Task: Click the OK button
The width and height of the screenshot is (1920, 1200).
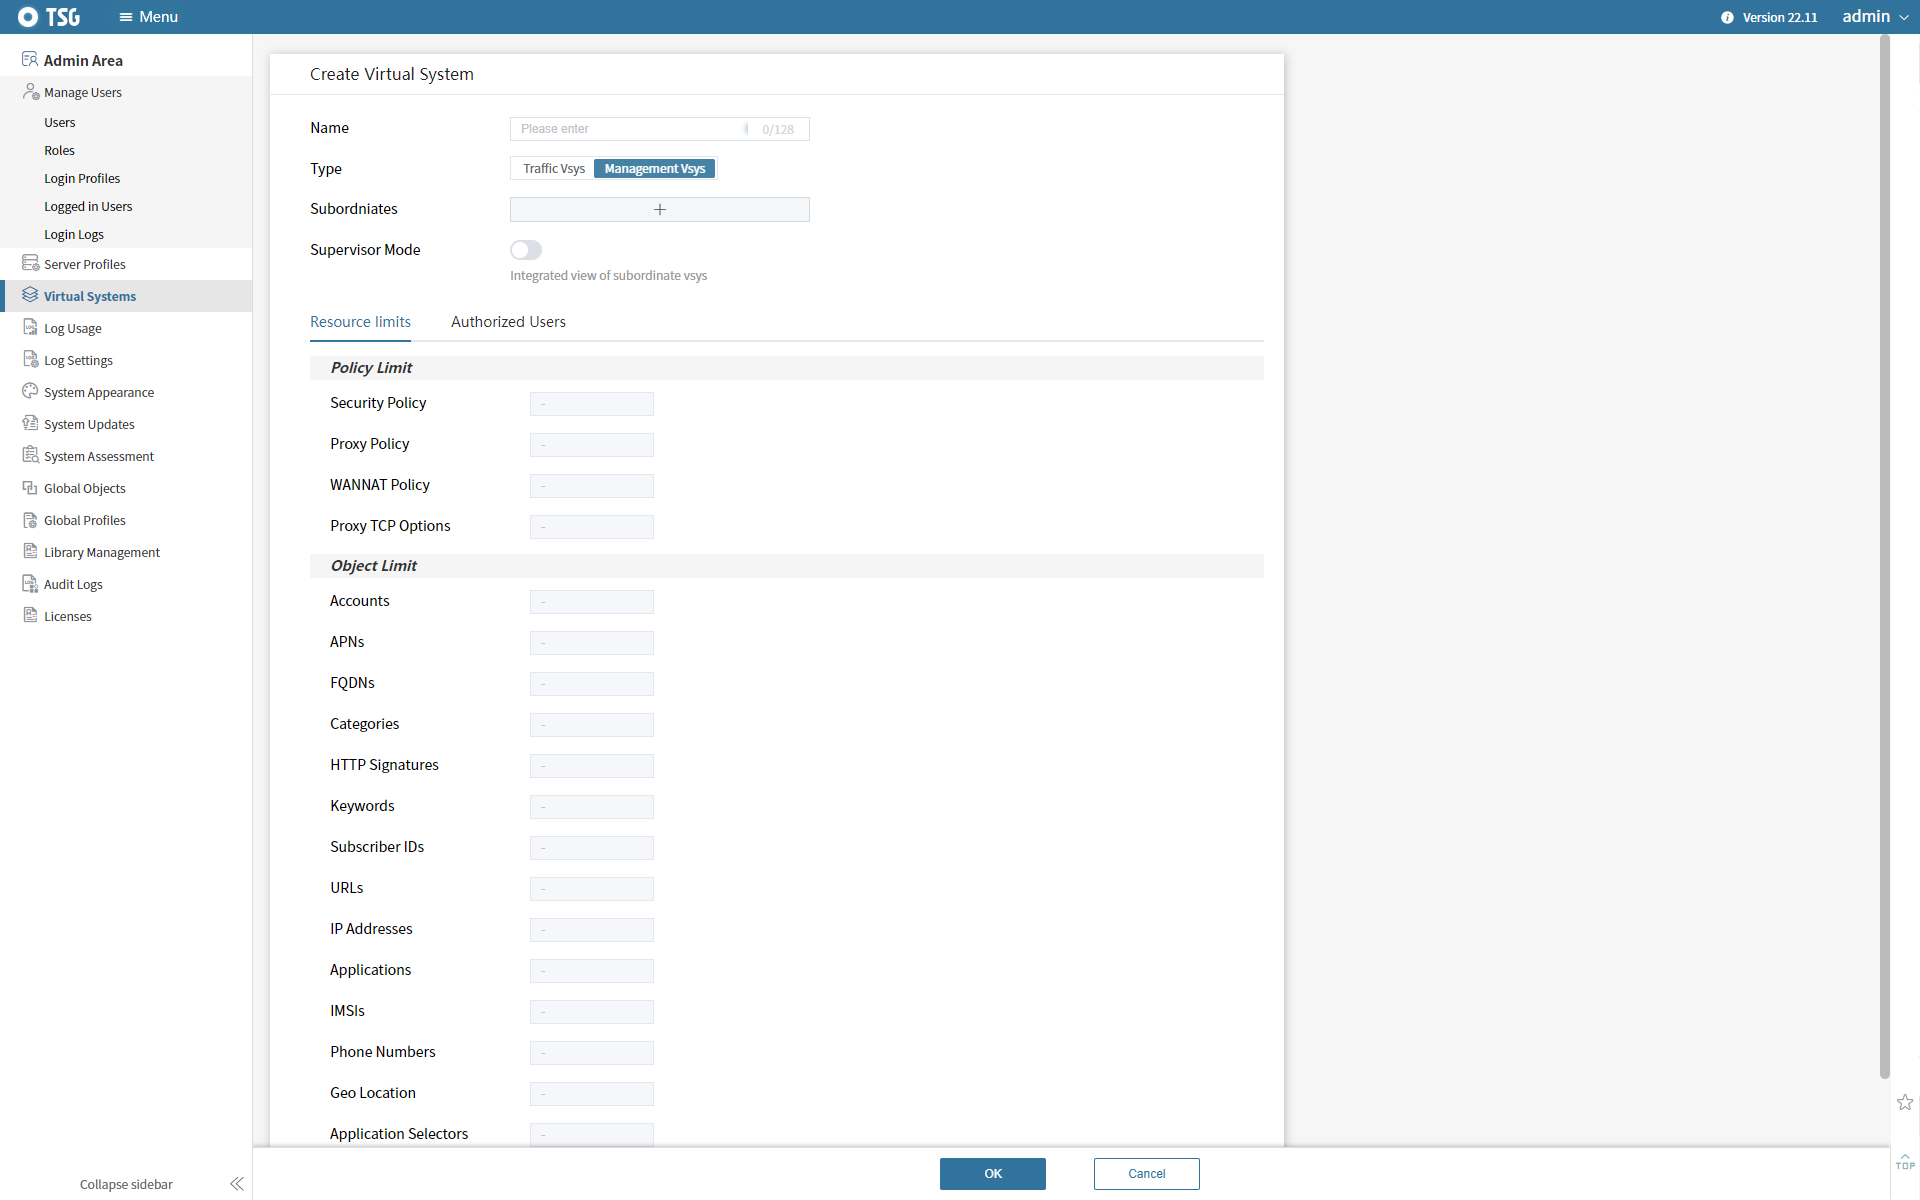Action: pos(992,1174)
